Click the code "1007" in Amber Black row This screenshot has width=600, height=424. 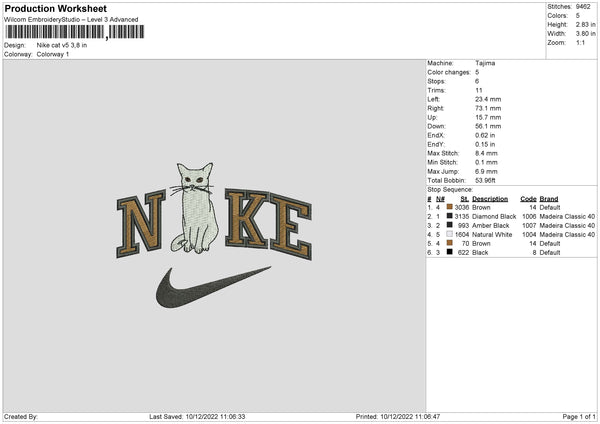pos(529,225)
